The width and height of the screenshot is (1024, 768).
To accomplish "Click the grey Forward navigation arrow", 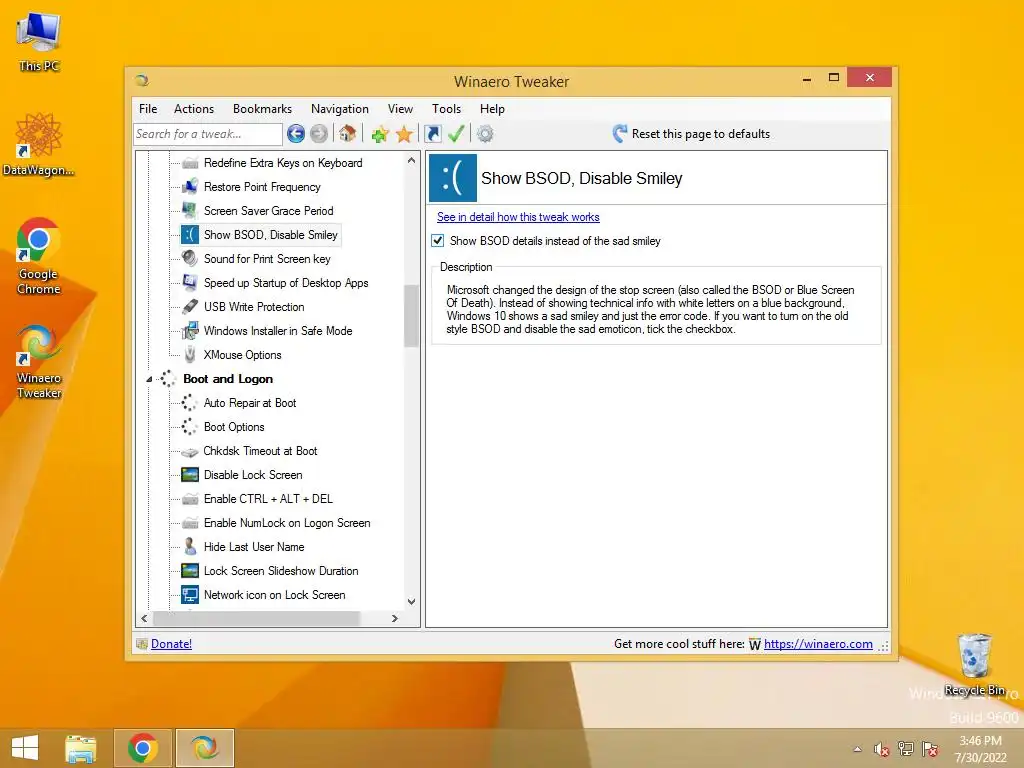I will (x=319, y=134).
